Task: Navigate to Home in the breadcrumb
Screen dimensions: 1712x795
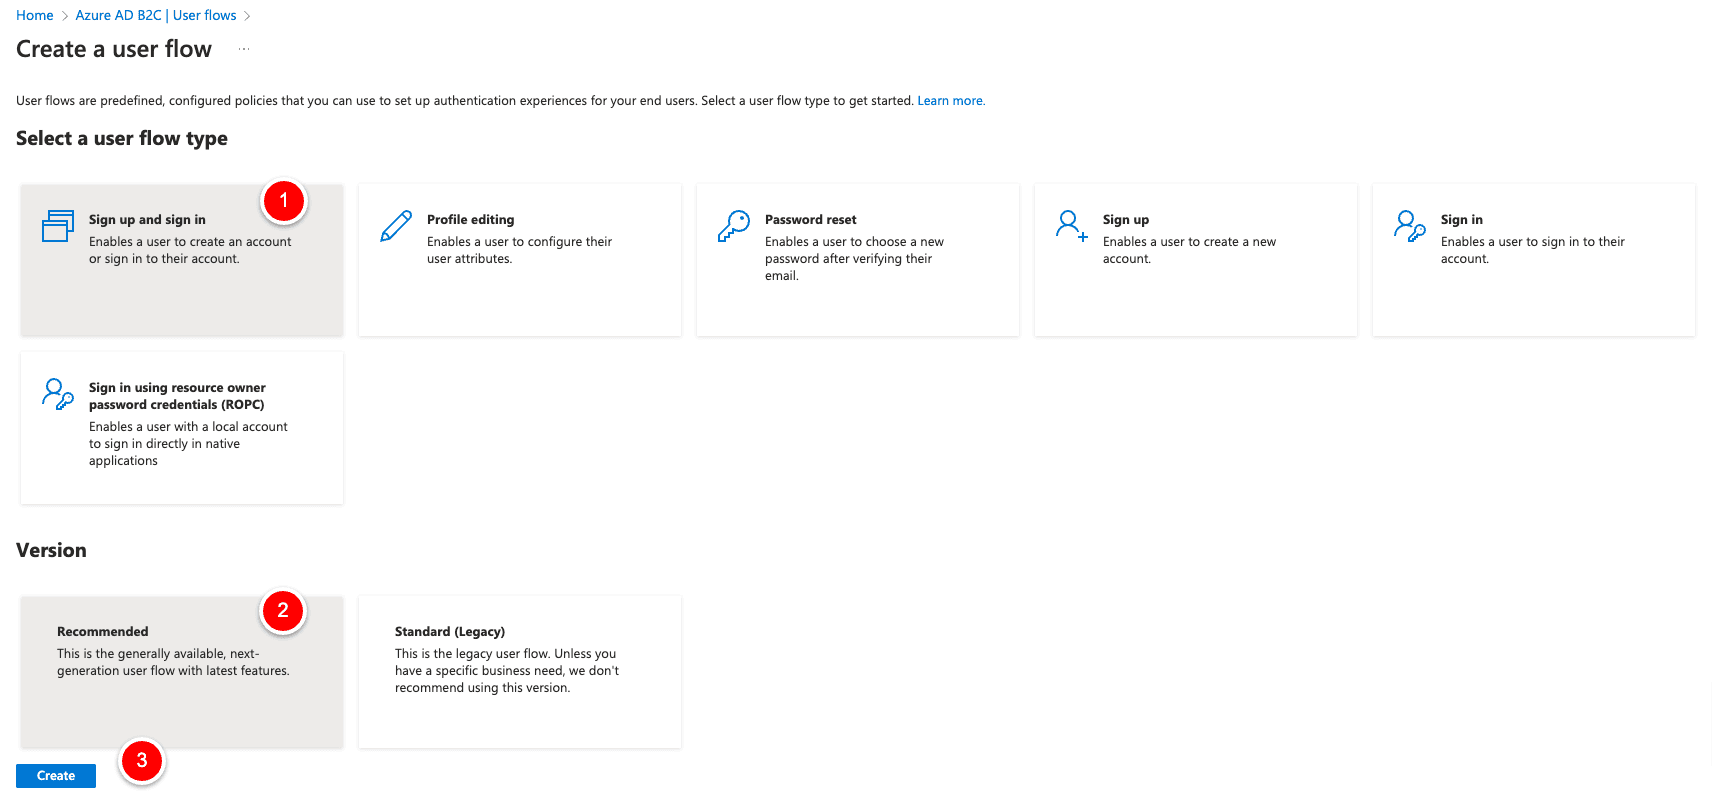Action: (x=34, y=15)
